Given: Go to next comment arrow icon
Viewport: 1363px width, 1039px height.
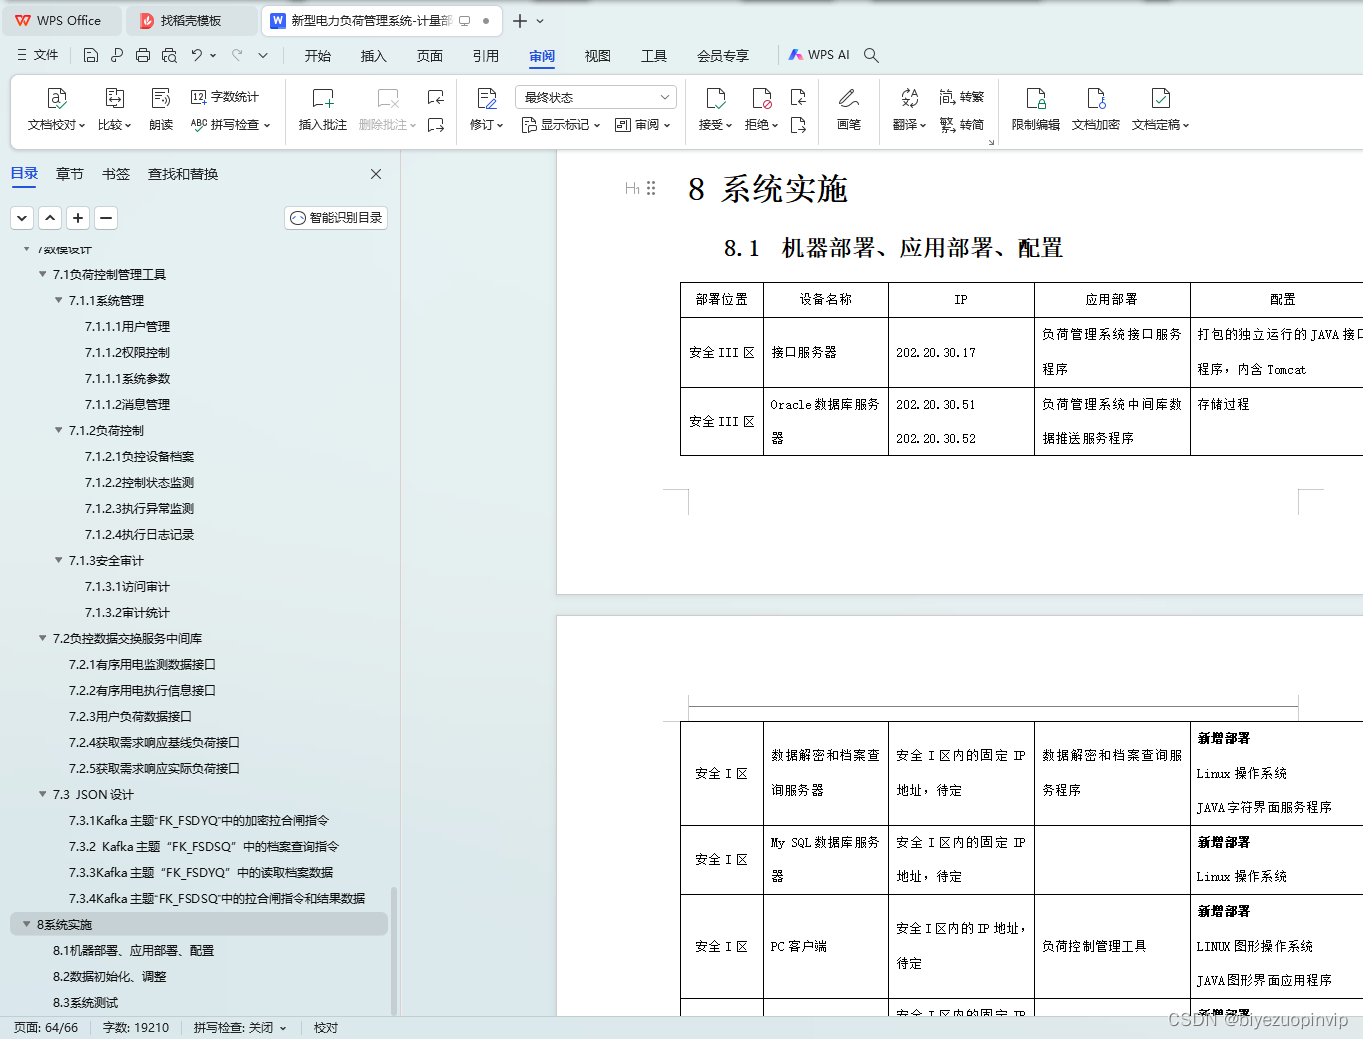Looking at the screenshot, I should pos(436,125).
